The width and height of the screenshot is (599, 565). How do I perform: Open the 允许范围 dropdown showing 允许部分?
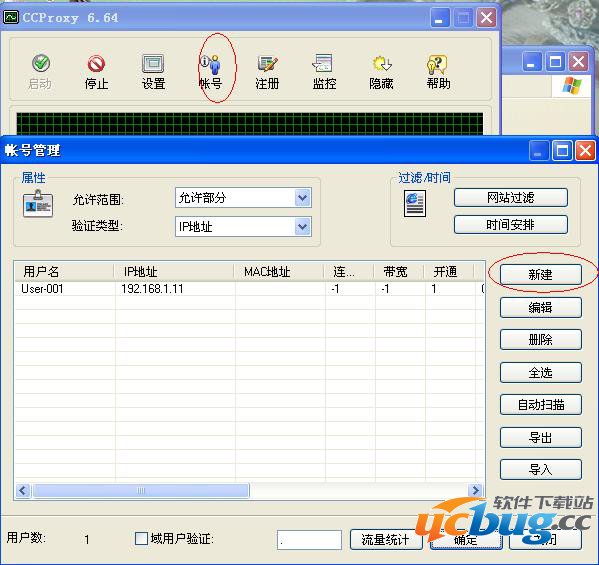point(243,198)
